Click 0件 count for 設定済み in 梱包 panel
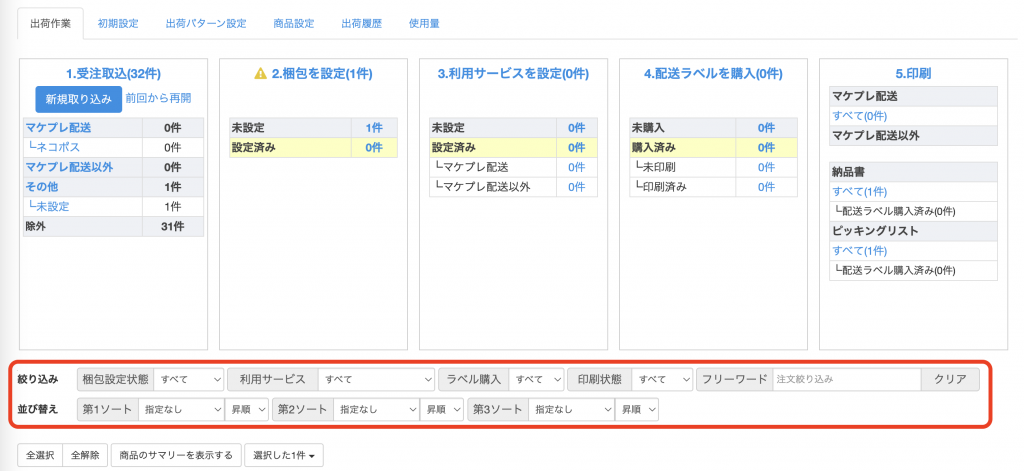This screenshot has width=1024, height=471. [374, 148]
